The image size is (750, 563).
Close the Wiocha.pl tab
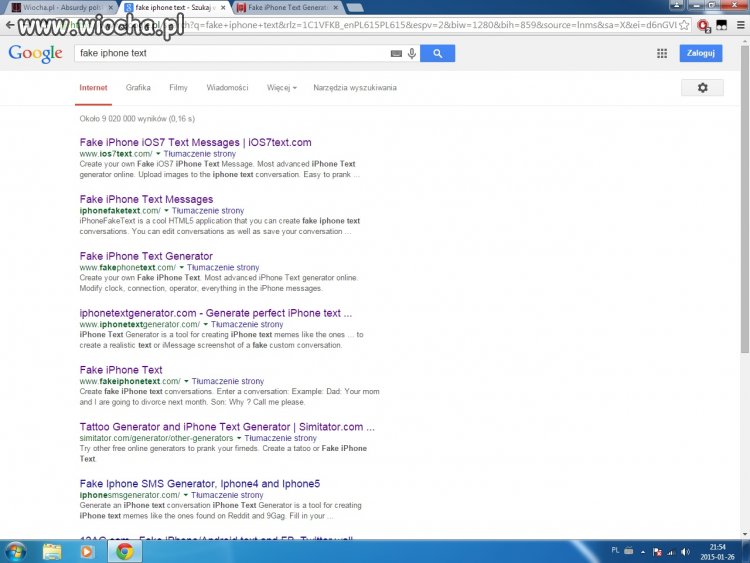click(110, 8)
